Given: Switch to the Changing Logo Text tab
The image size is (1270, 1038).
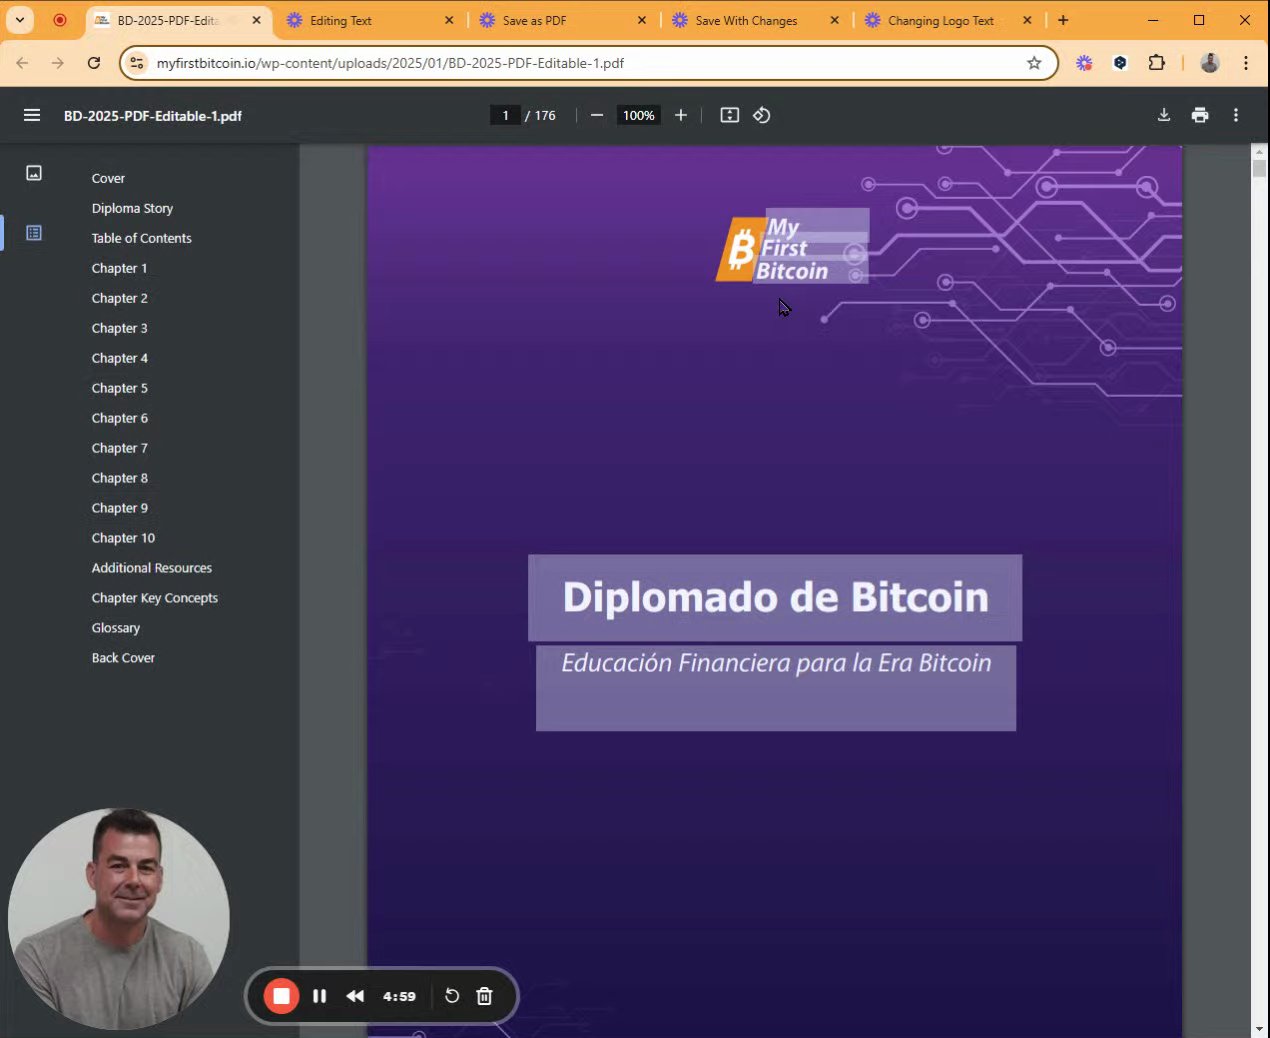Looking at the screenshot, I should click(x=948, y=20).
